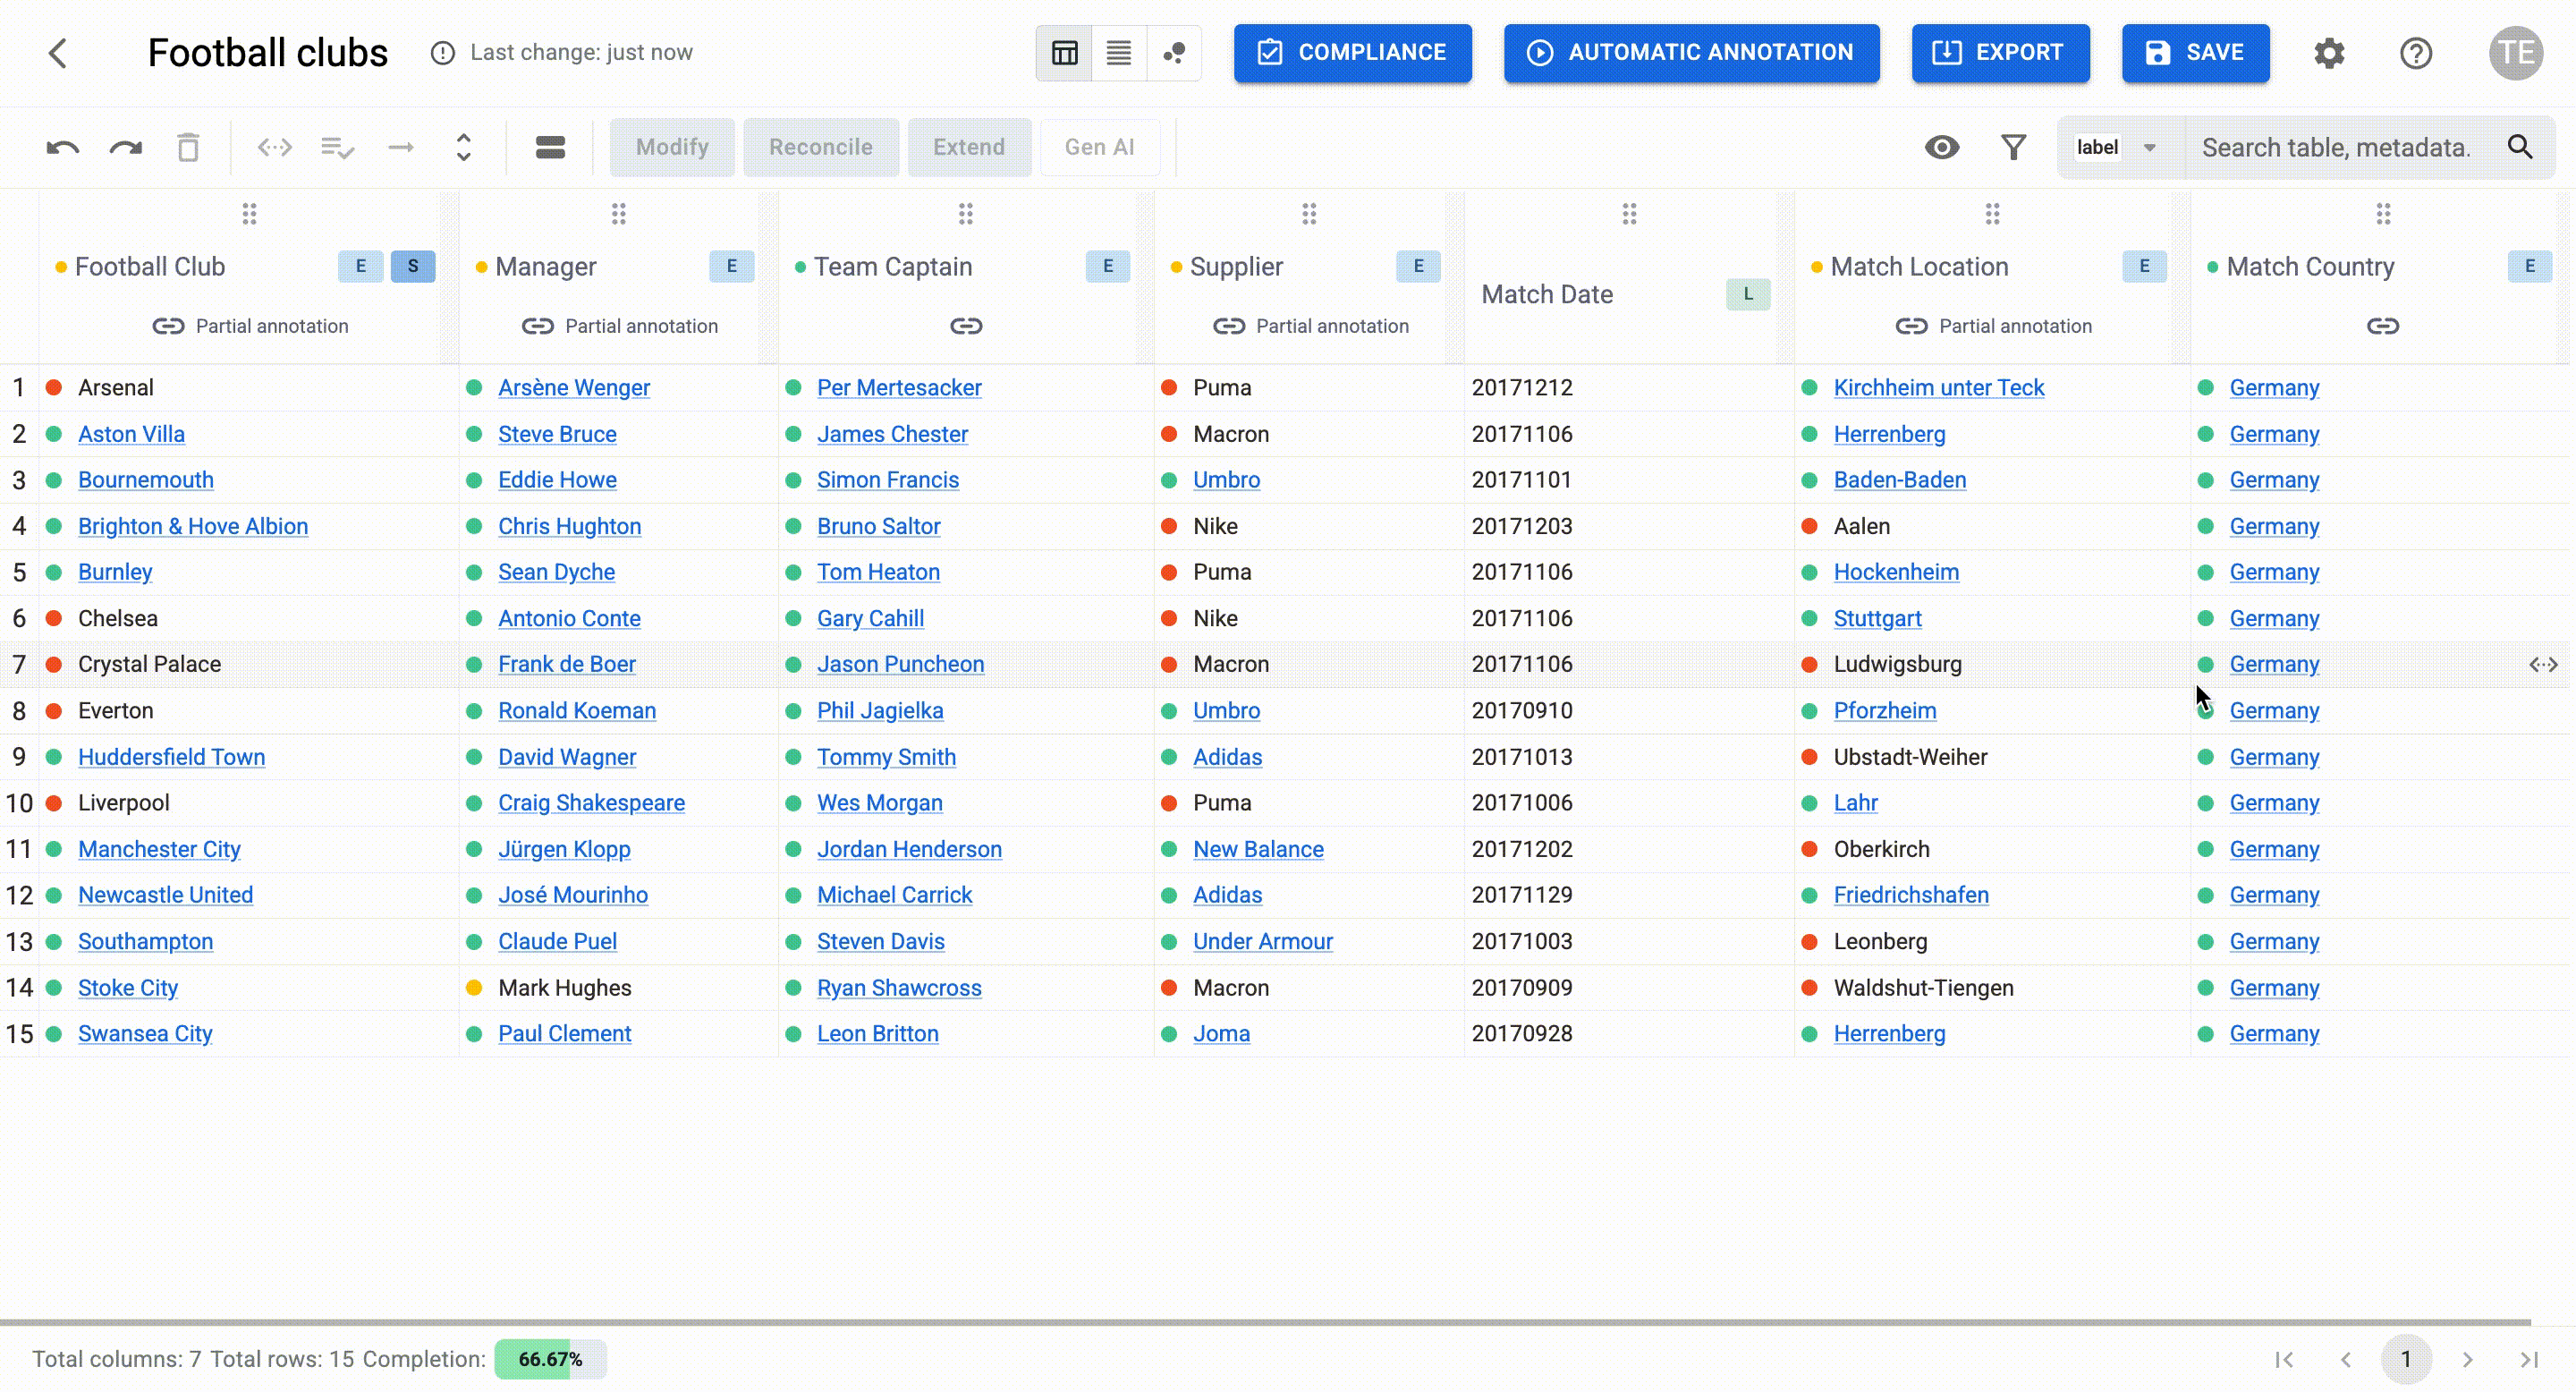
Task: Click drag handle above Match Date
Action: coord(1629,214)
